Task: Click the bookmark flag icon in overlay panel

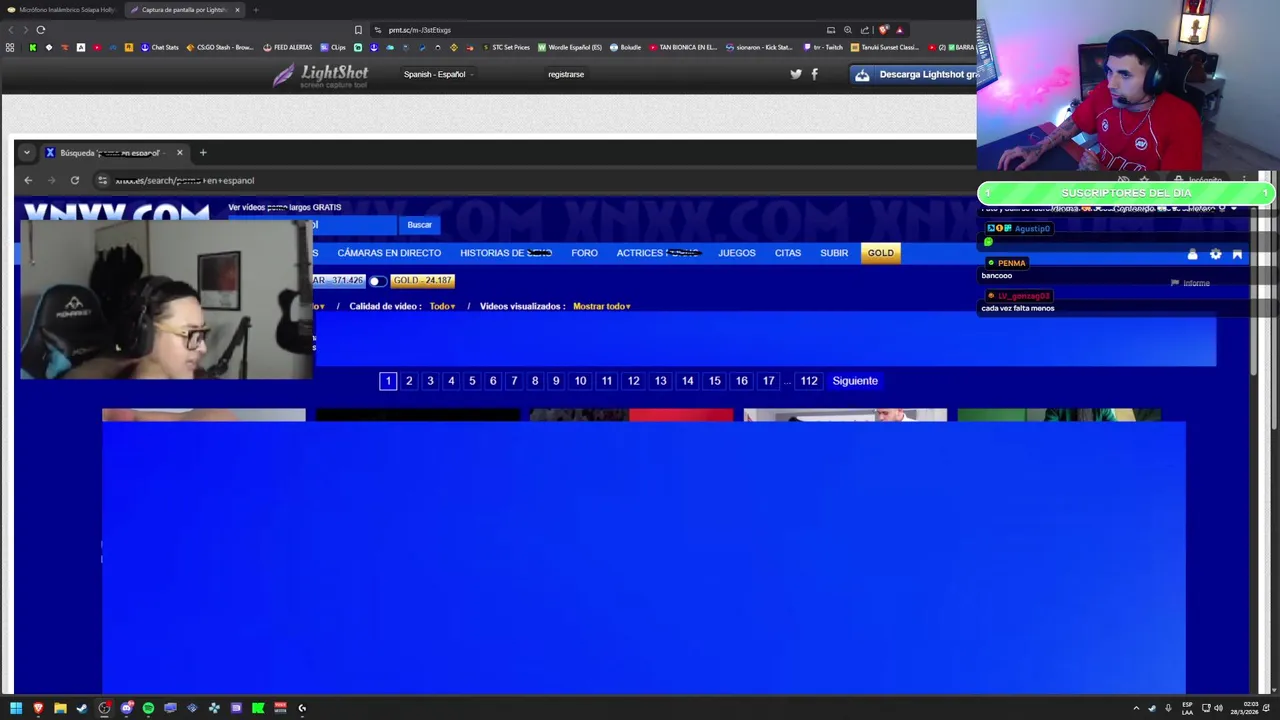Action: [x=1237, y=254]
